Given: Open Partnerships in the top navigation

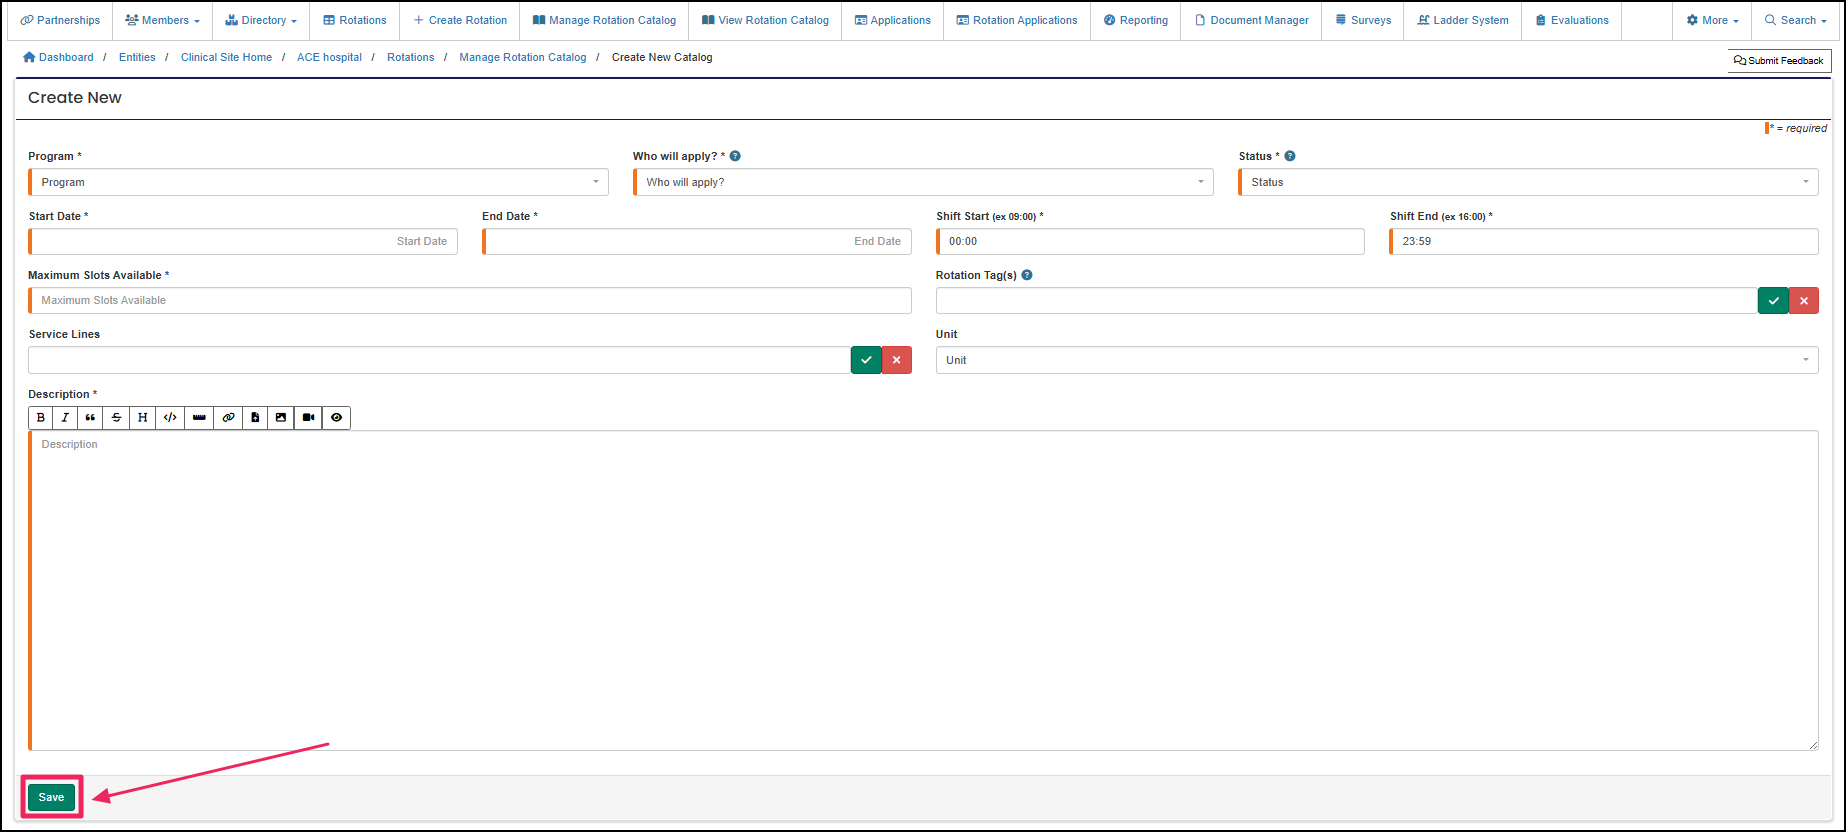Looking at the screenshot, I should [60, 20].
